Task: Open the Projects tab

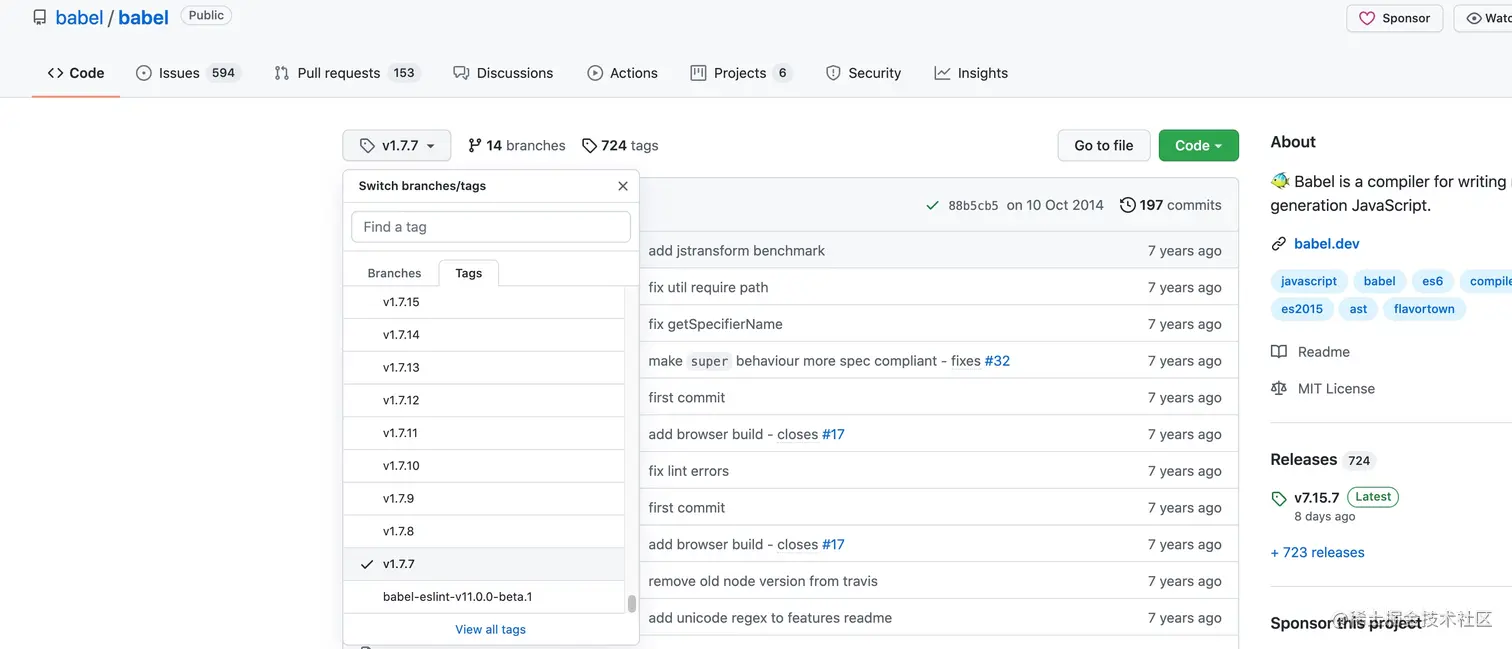Action: click(741, 73)
